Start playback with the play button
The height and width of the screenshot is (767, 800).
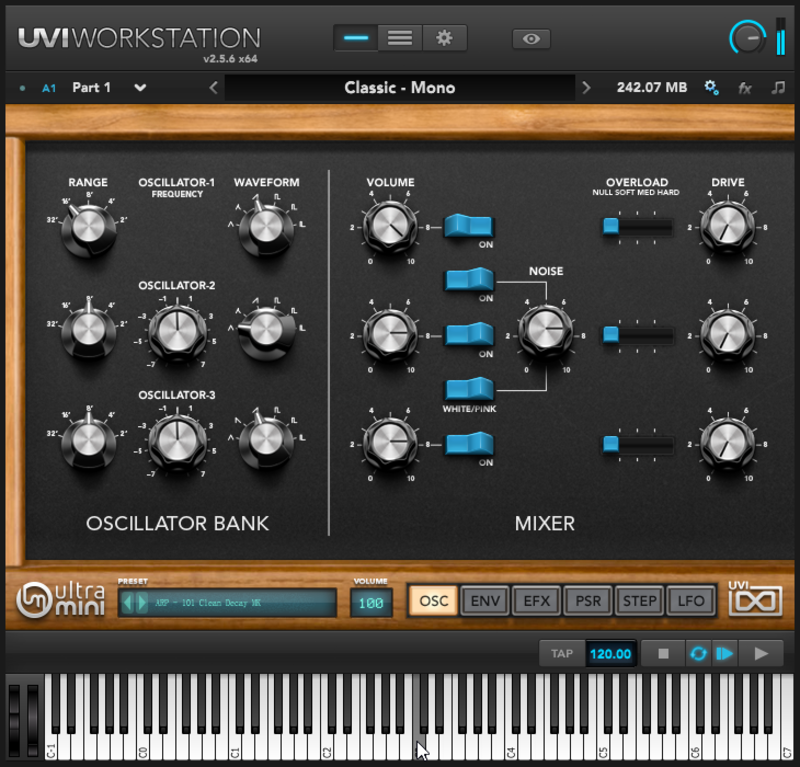coord(761,654)
